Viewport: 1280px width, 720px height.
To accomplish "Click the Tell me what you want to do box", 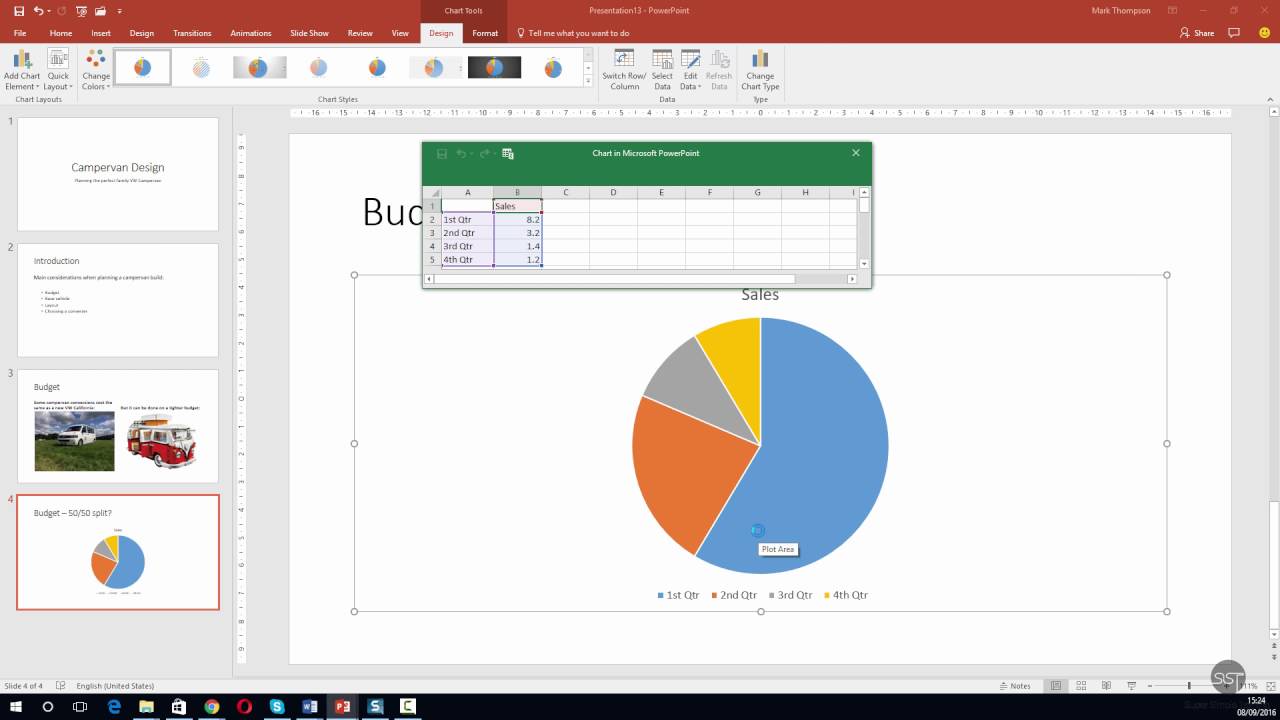I will pyautogui.click(x=573, y=33).
